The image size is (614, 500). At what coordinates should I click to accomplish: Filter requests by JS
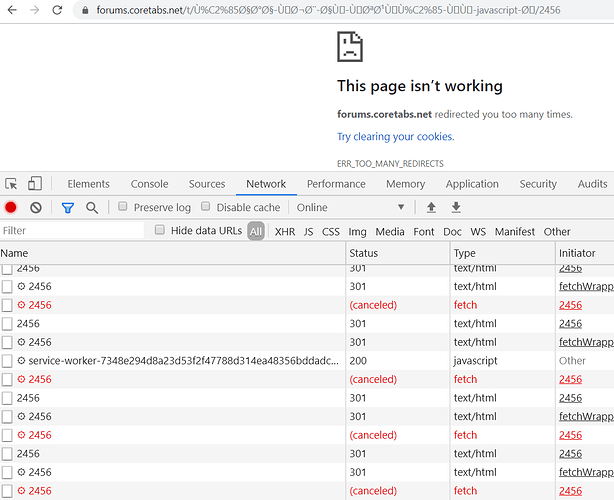pyautogui.click(x=309, y=232)
